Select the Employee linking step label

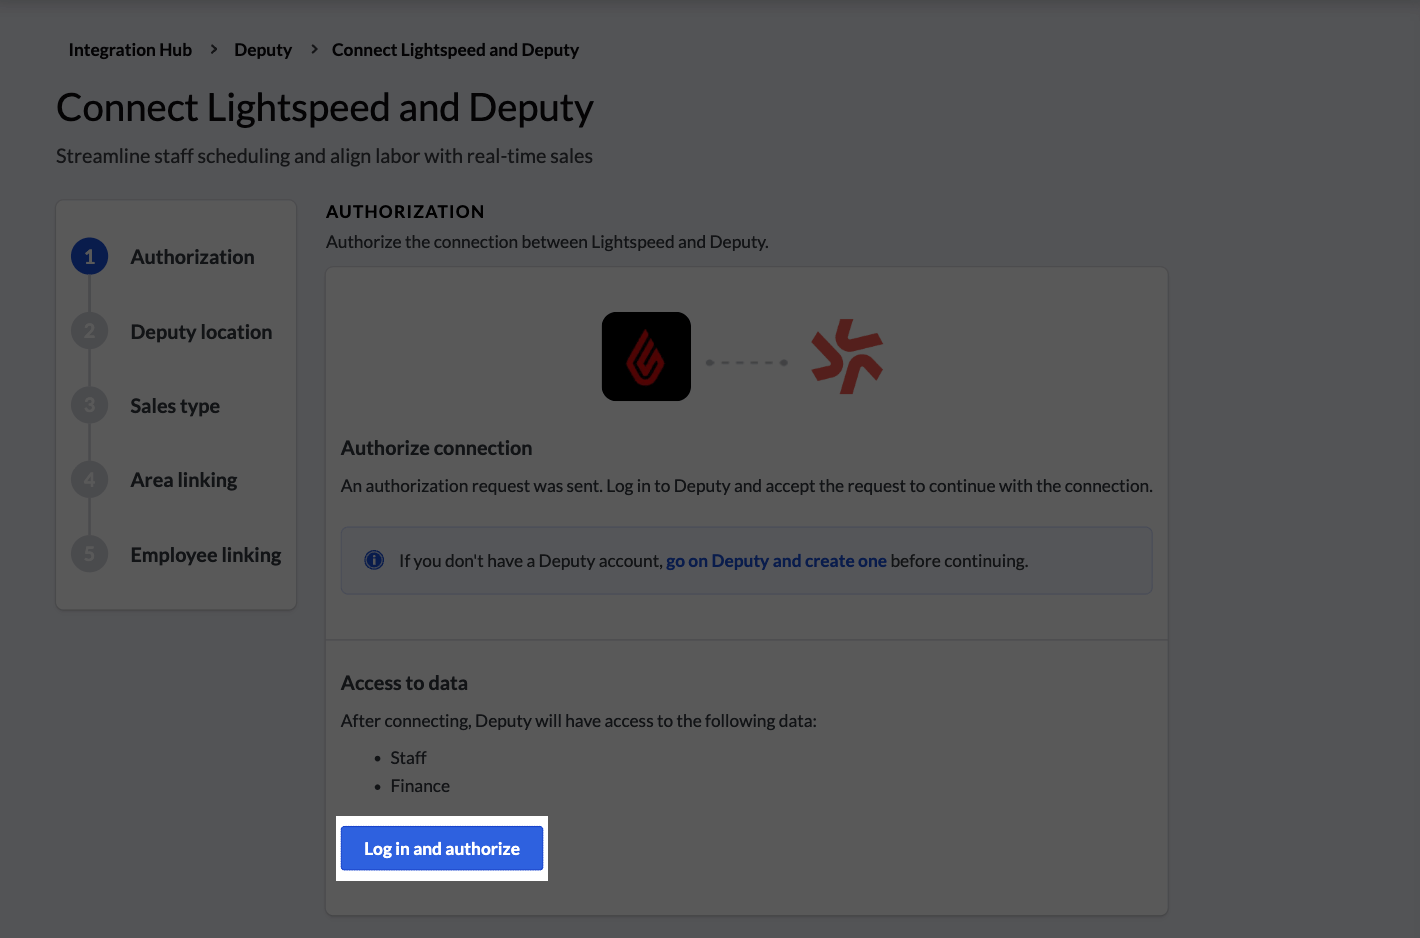[x=205, y=554]
